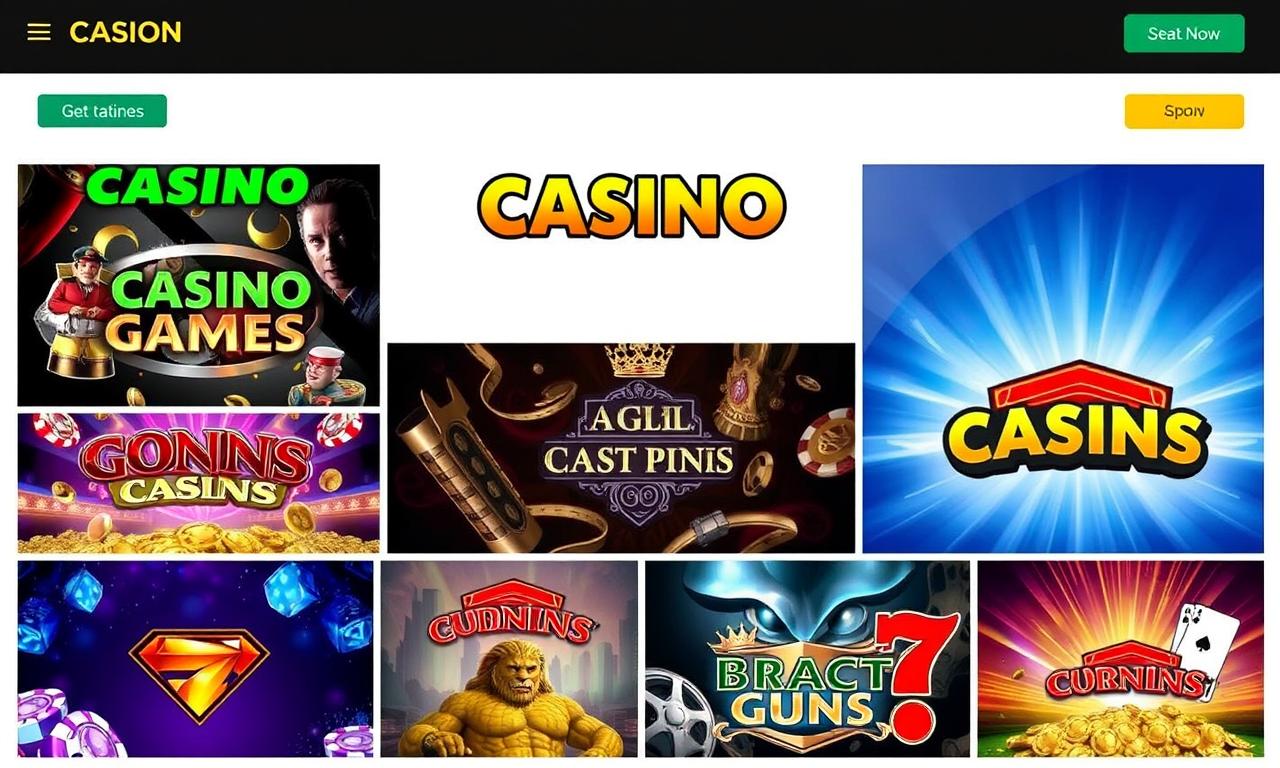Click the big red 7 symbol
This screenshot has height=768, width=1280.
(x=915, y=673)
